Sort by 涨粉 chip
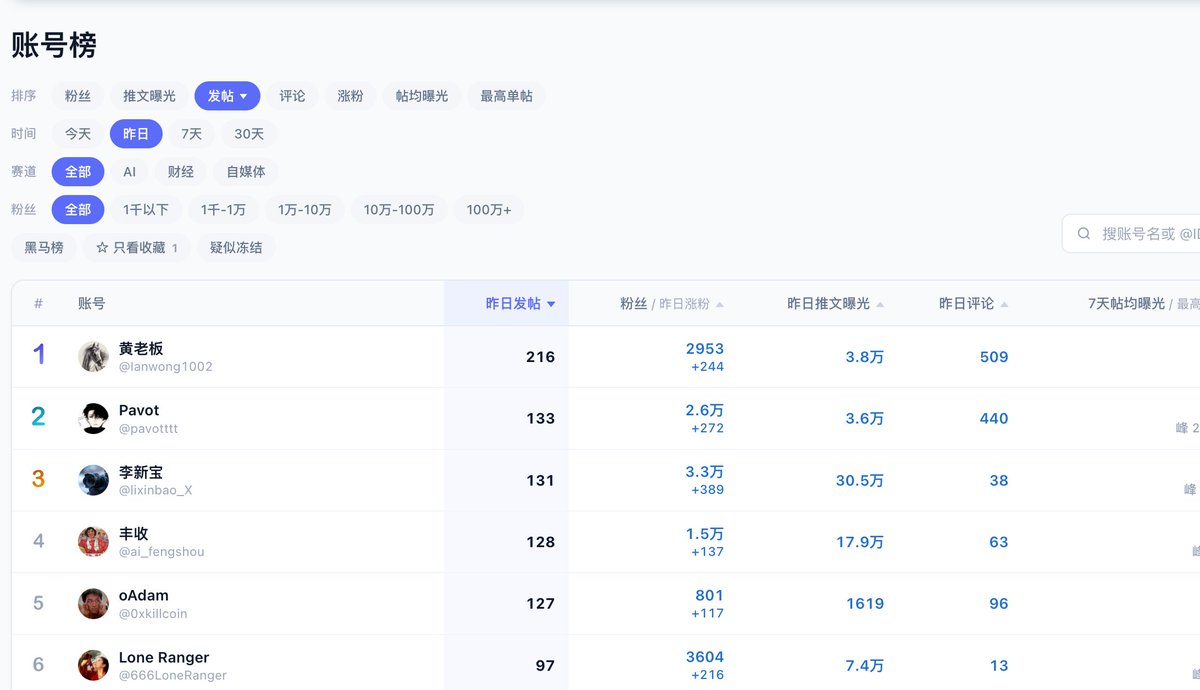1200x690 pixels. 350,96
